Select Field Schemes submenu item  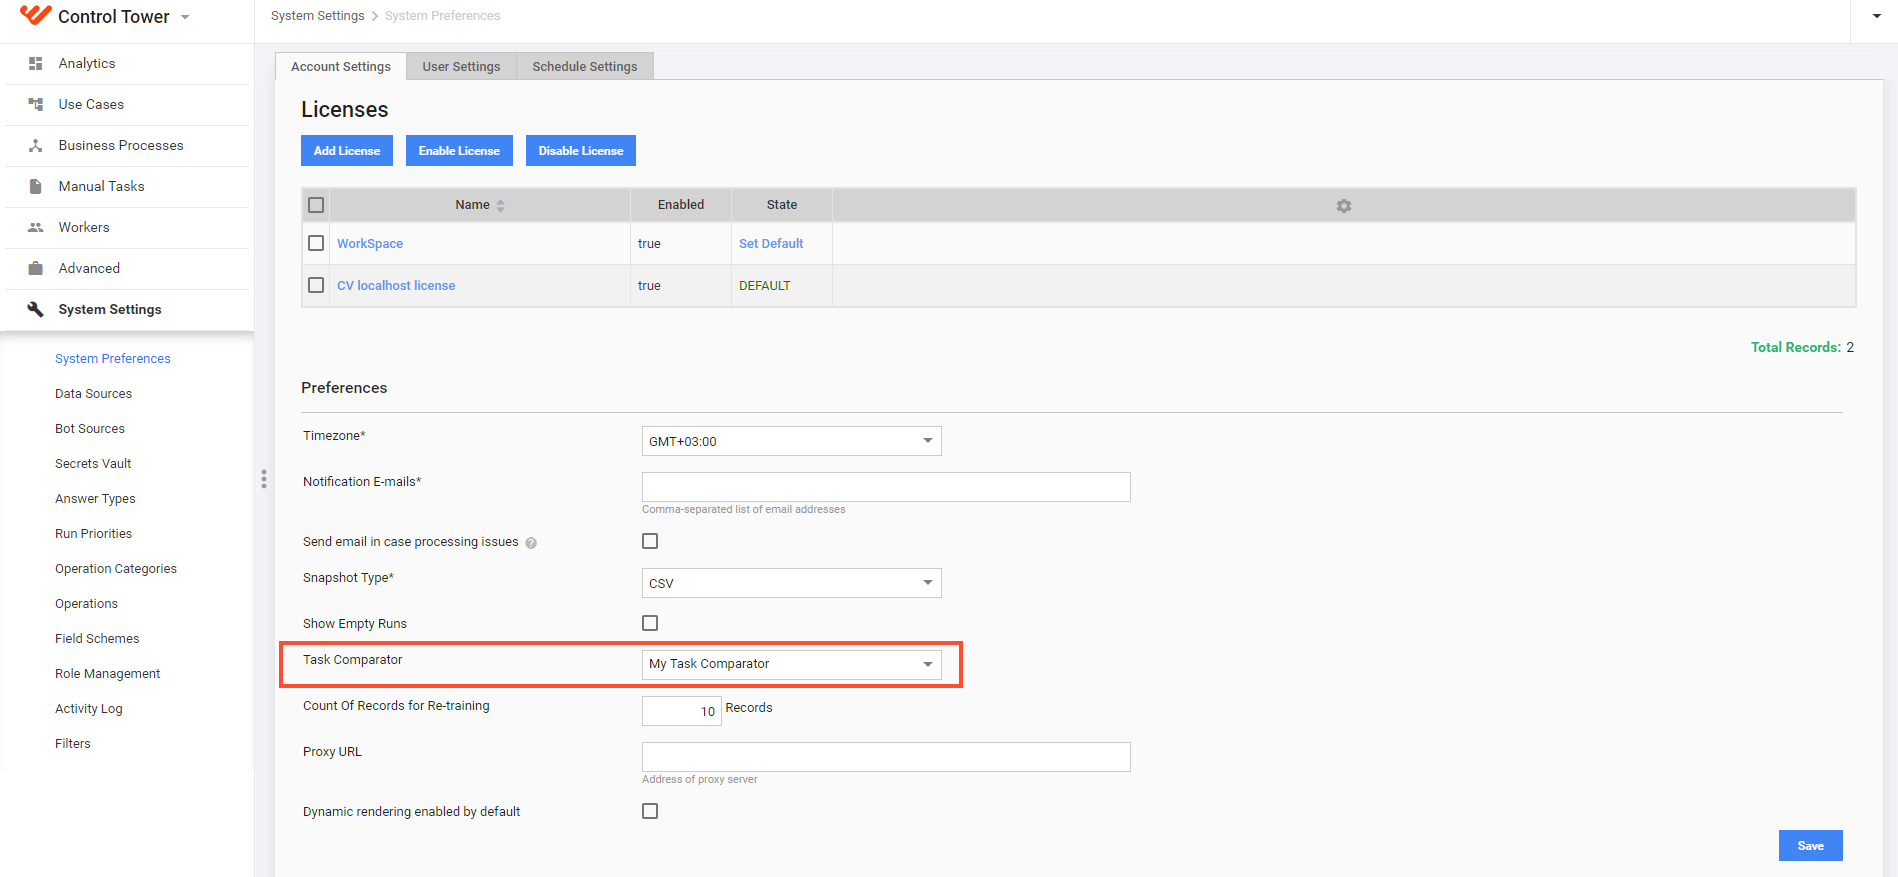click(97, 638)
